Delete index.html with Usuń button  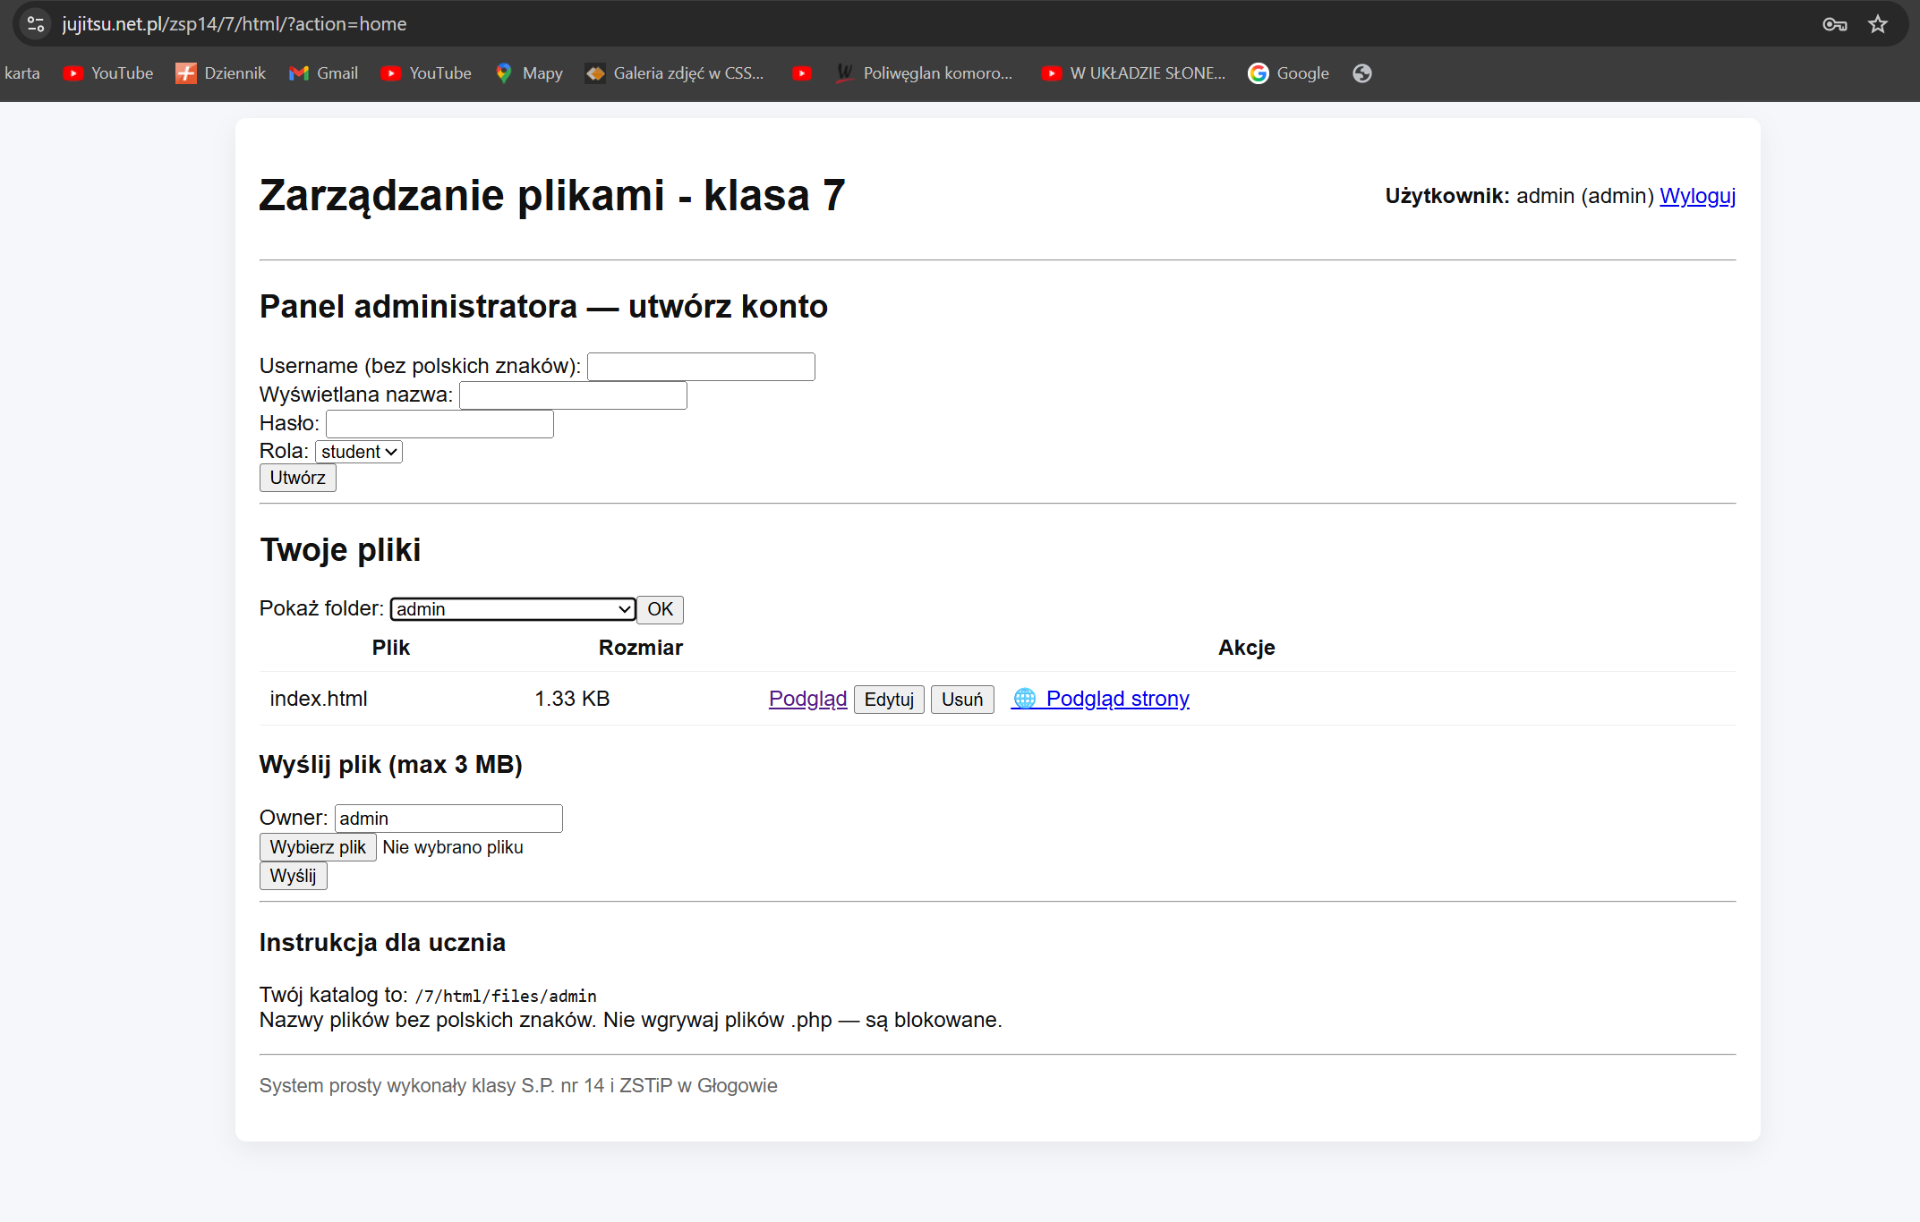click(961, 699)
